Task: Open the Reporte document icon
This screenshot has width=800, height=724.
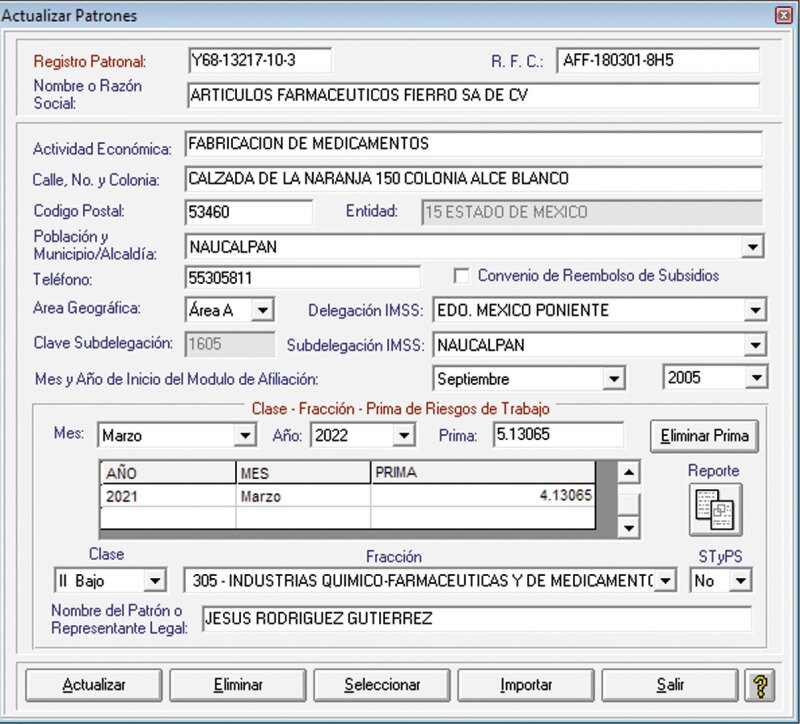Action: tap(715, 510)
